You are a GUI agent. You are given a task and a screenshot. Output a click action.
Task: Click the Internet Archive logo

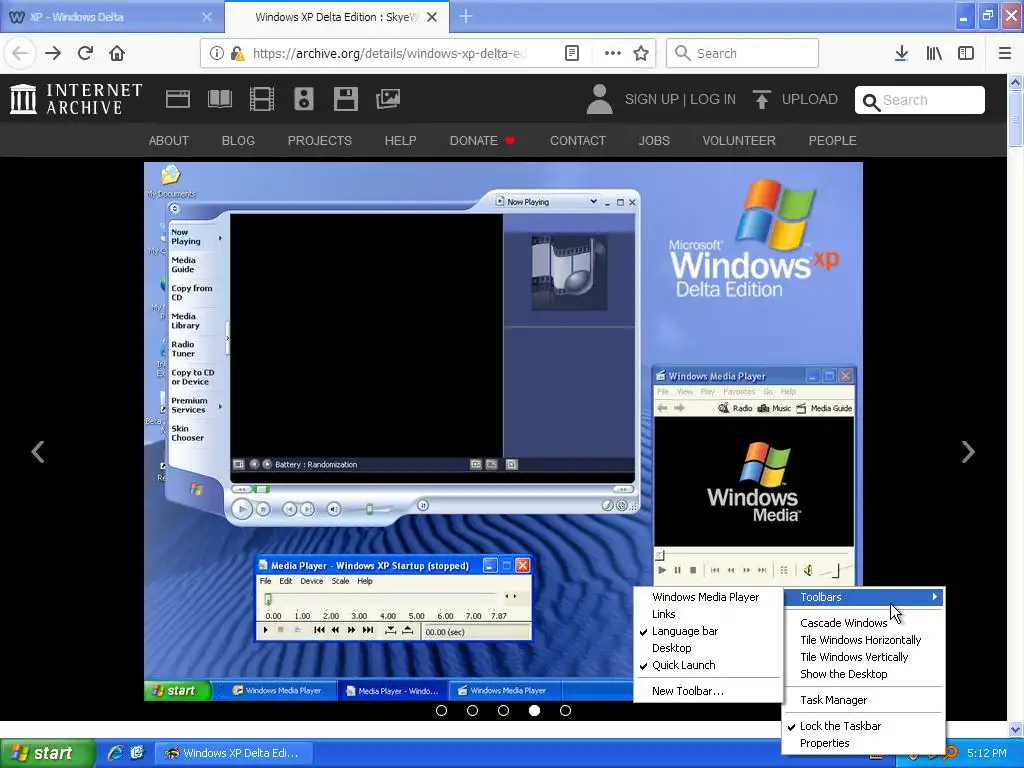coord(76,99)
